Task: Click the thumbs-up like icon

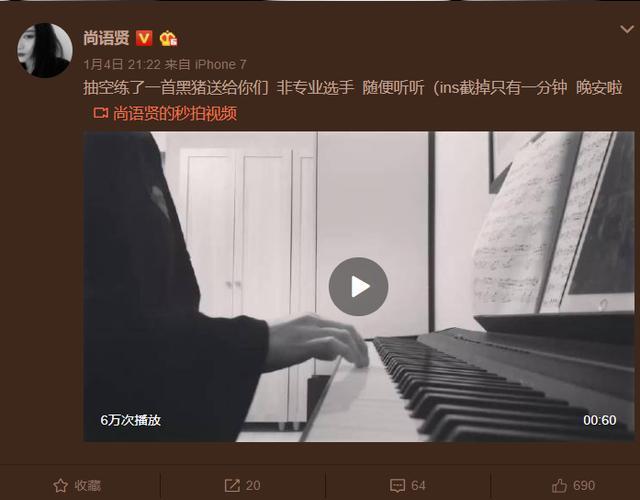Action: click(x=559, y=485)
